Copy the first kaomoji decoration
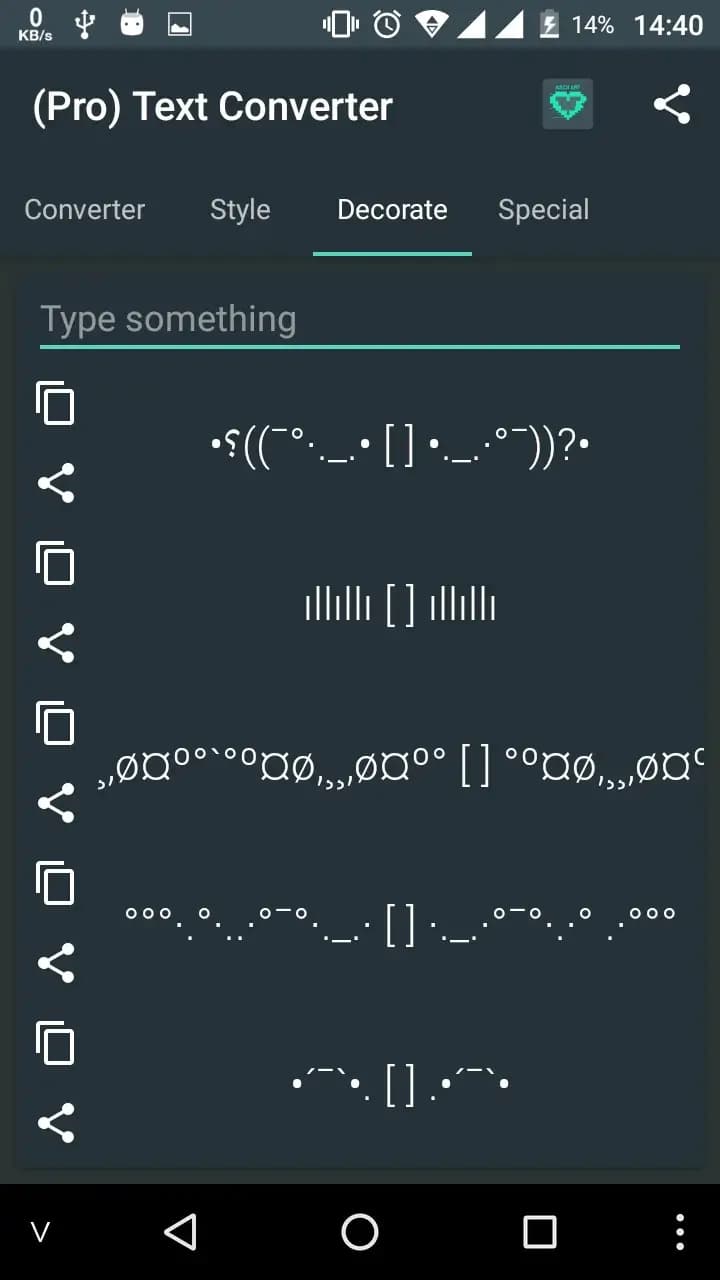This screenshot has width=720, height=1280. pyautogui.click(x=55, y=403)
